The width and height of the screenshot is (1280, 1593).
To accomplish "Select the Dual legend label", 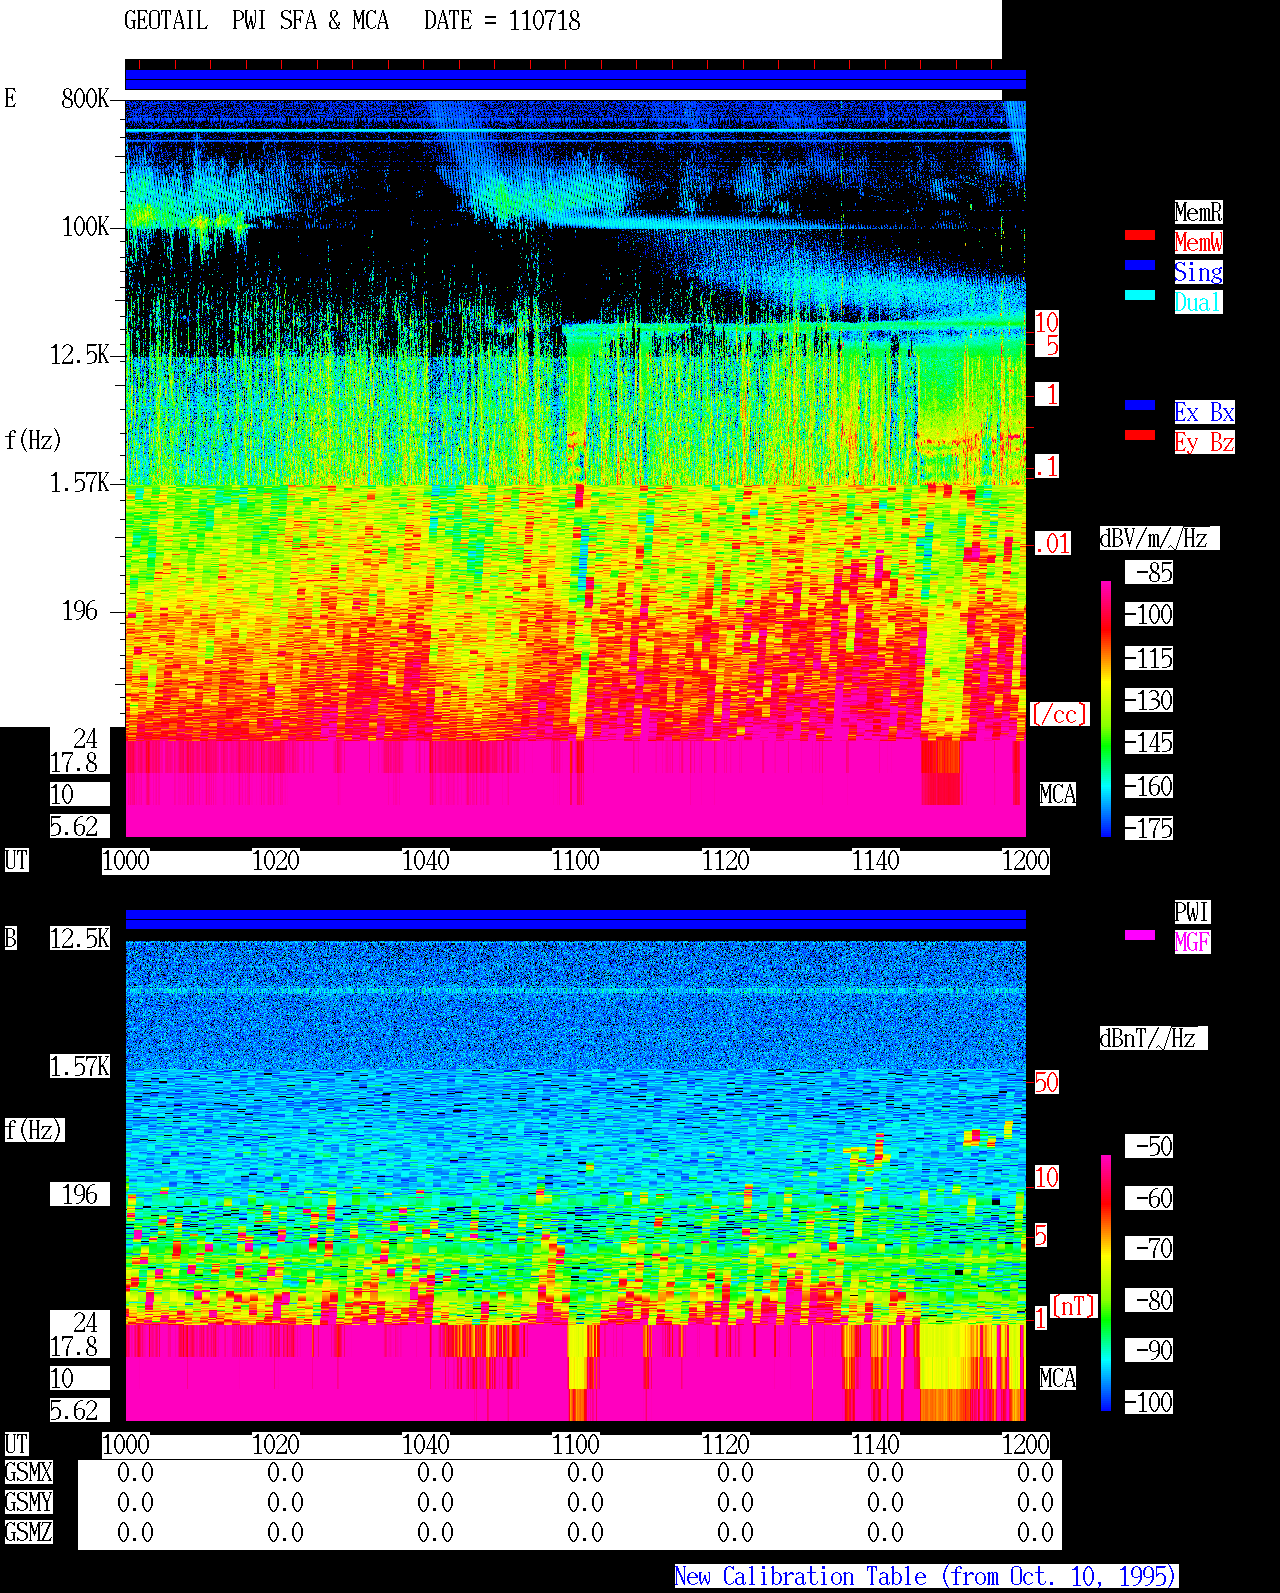I will tap(1198, 302).
